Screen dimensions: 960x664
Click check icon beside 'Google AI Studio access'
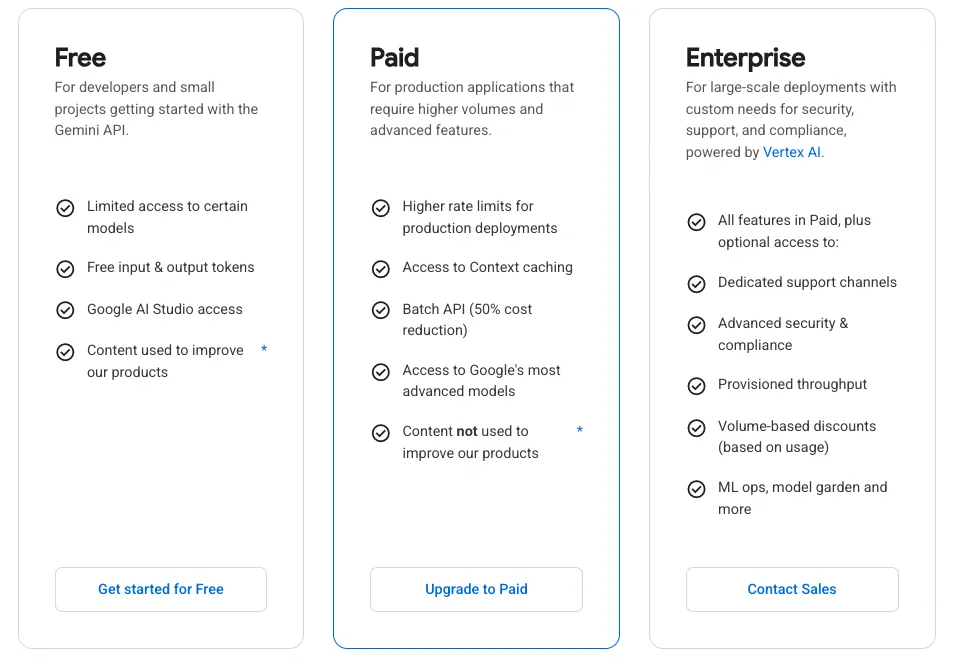pyautogui.click(x=65, y=310)
